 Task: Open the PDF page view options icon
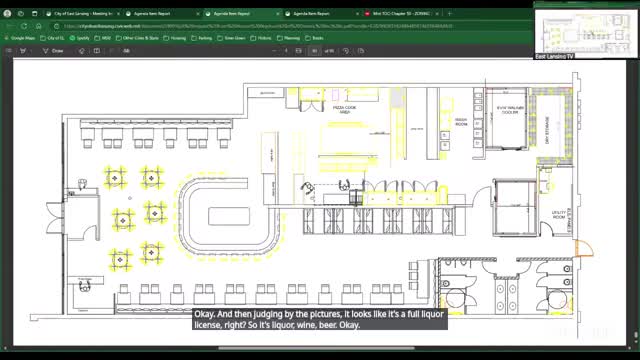click(361, 51)
